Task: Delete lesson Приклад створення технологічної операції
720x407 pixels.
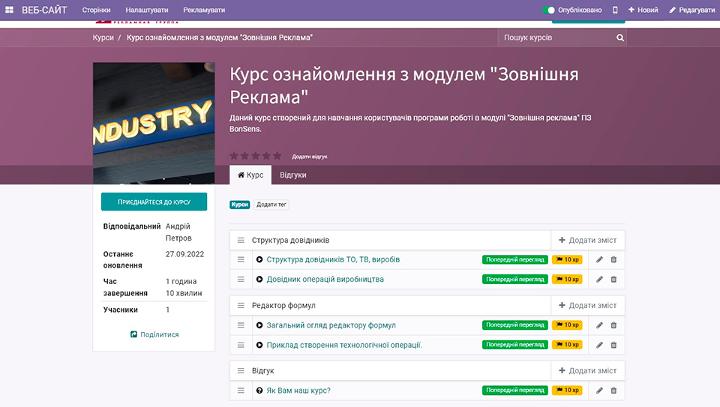Action: (x=613, y=345)
